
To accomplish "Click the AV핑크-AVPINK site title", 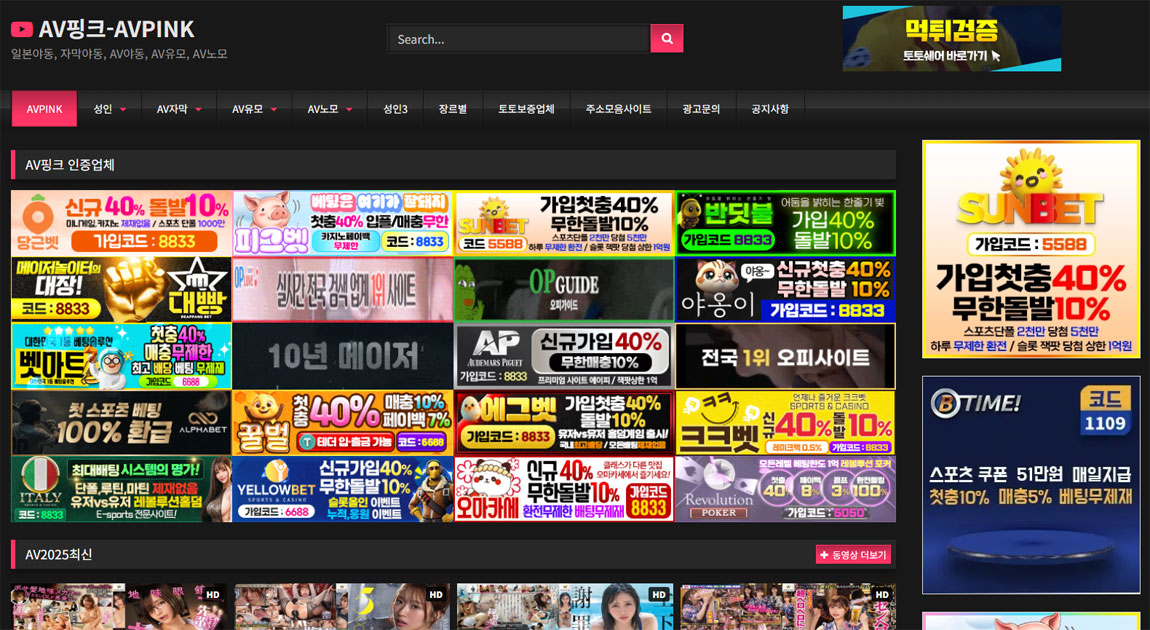I will 116,30.
